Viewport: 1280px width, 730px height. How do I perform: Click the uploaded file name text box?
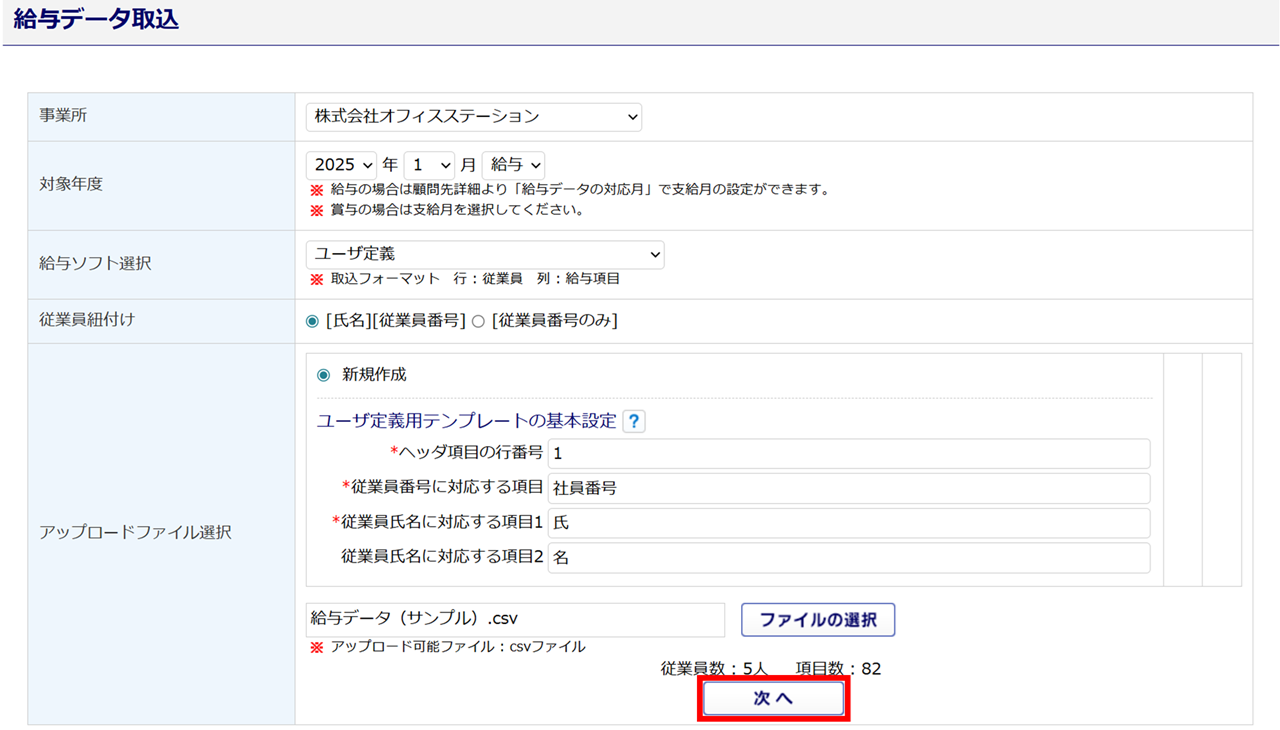click(x=515, y=620)
